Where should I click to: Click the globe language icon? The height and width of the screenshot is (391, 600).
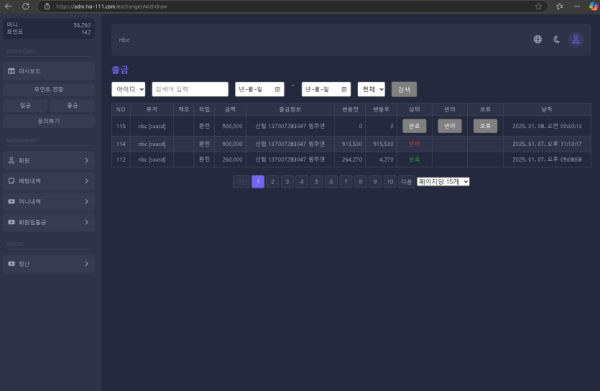[x=538, y=39]
